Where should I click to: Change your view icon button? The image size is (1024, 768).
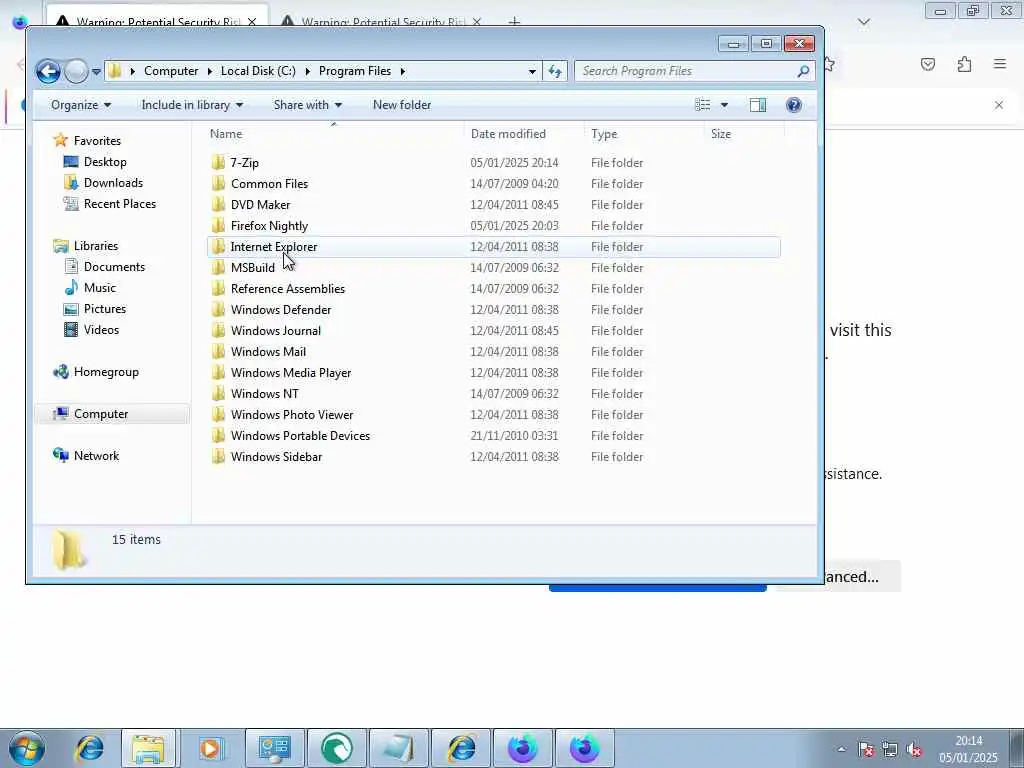[703, 105]
